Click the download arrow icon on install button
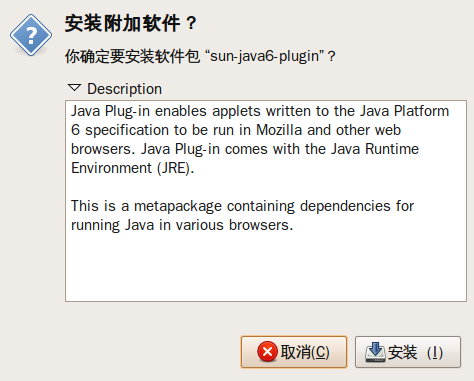 coord(375,352)
